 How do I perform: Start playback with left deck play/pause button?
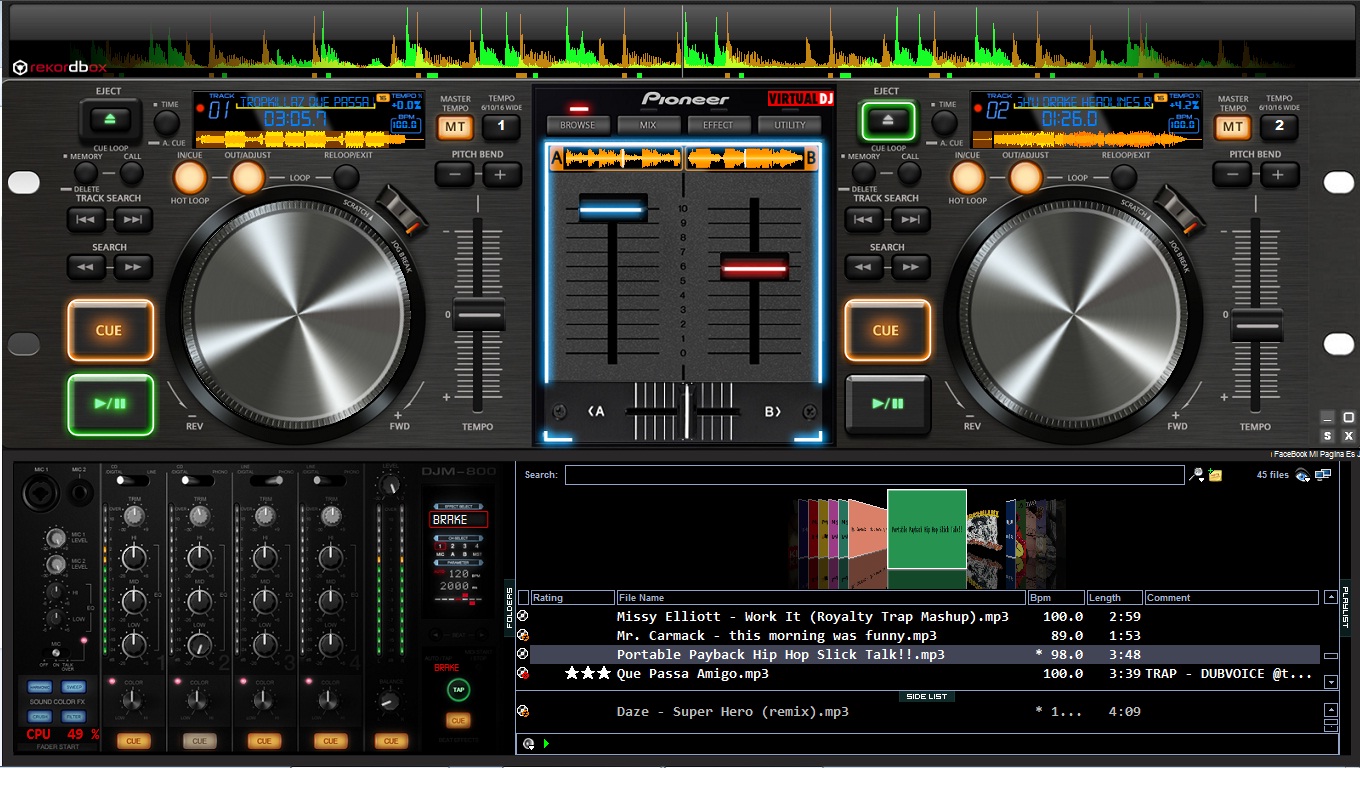point(109,404)
